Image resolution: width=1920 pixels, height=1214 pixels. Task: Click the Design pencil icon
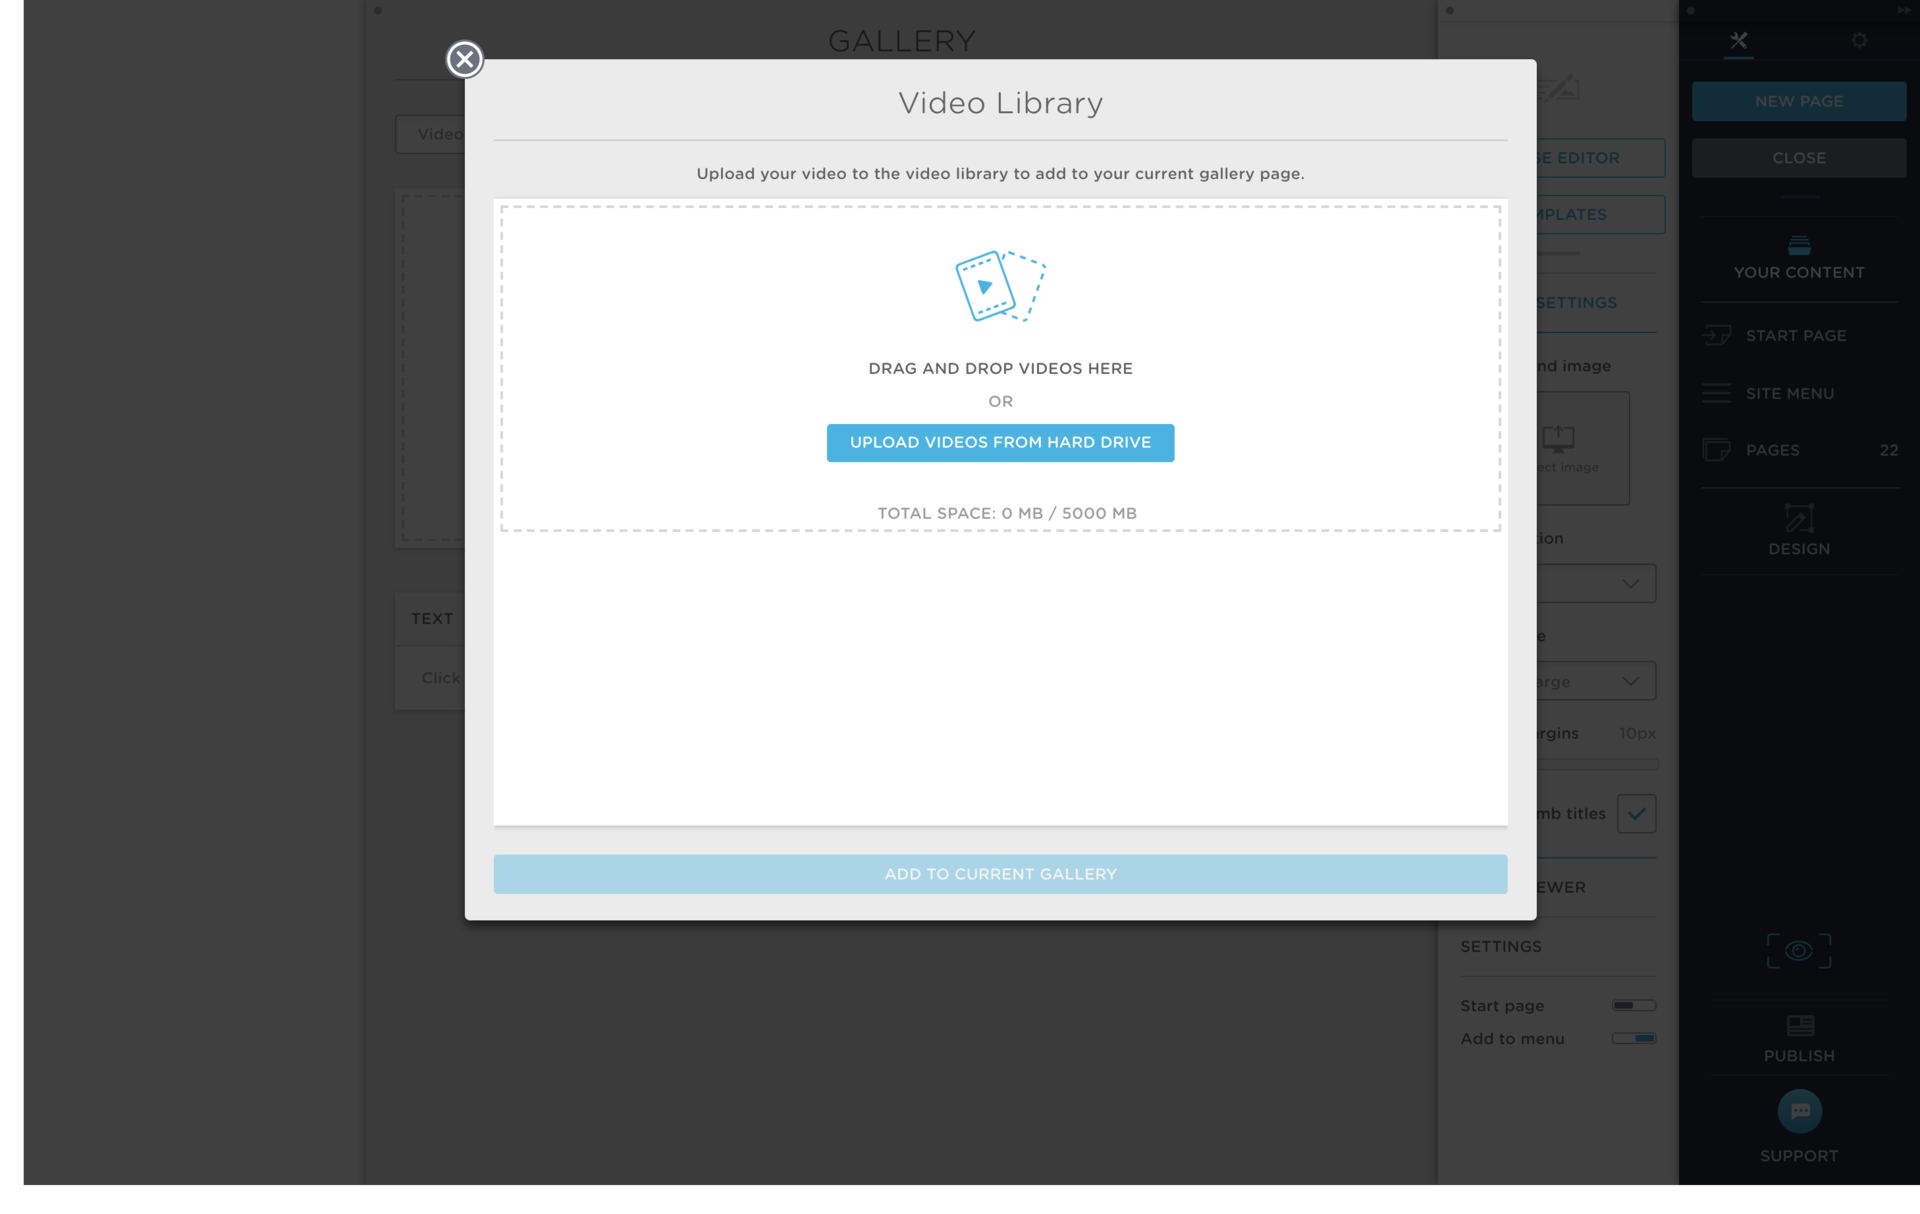1798,518
